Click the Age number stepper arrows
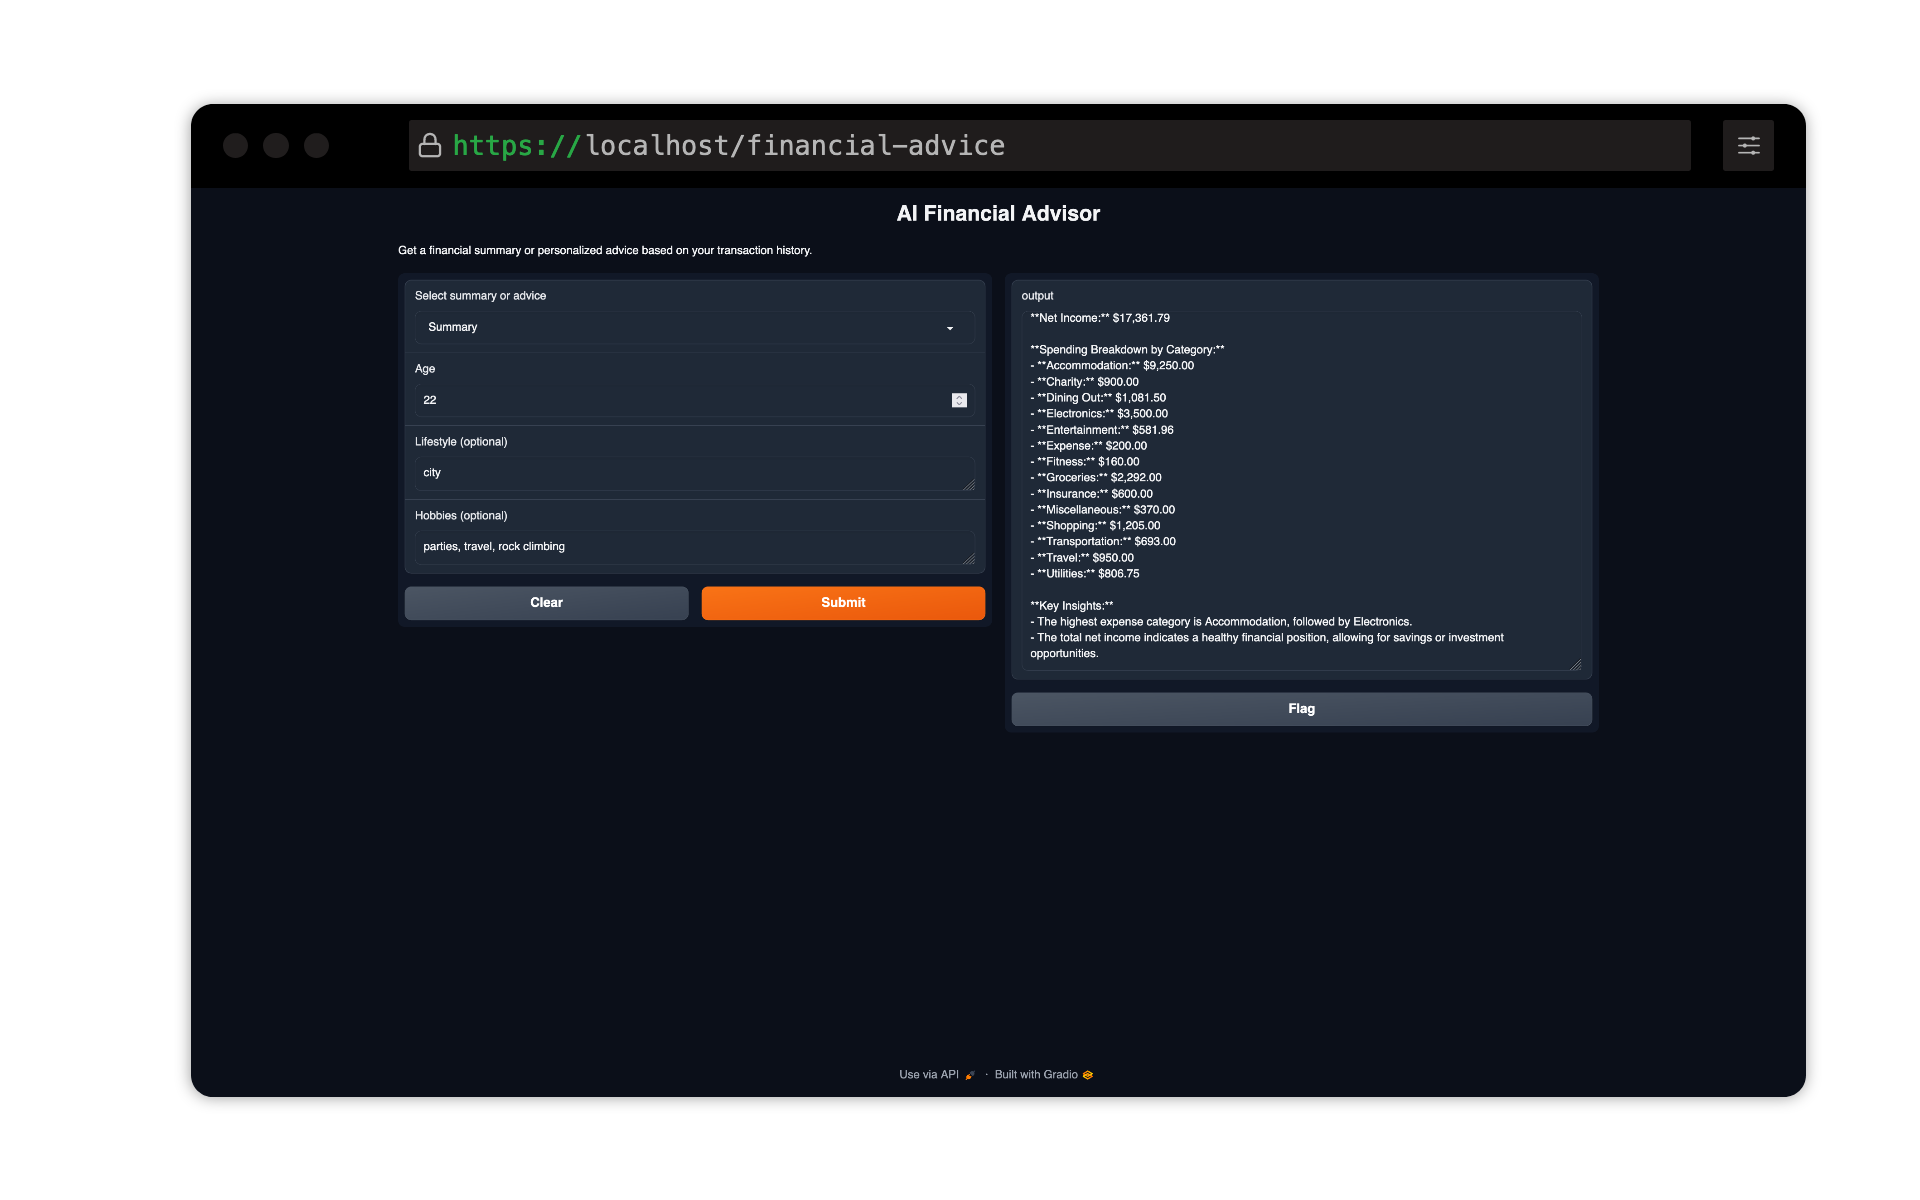This screenshot has width=1920, height=1200. point(959,400)
